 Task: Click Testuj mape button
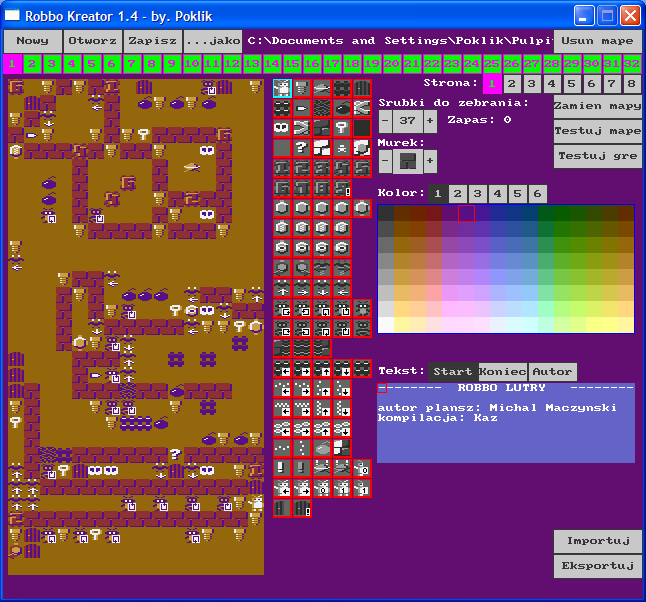tap(598, 131)
